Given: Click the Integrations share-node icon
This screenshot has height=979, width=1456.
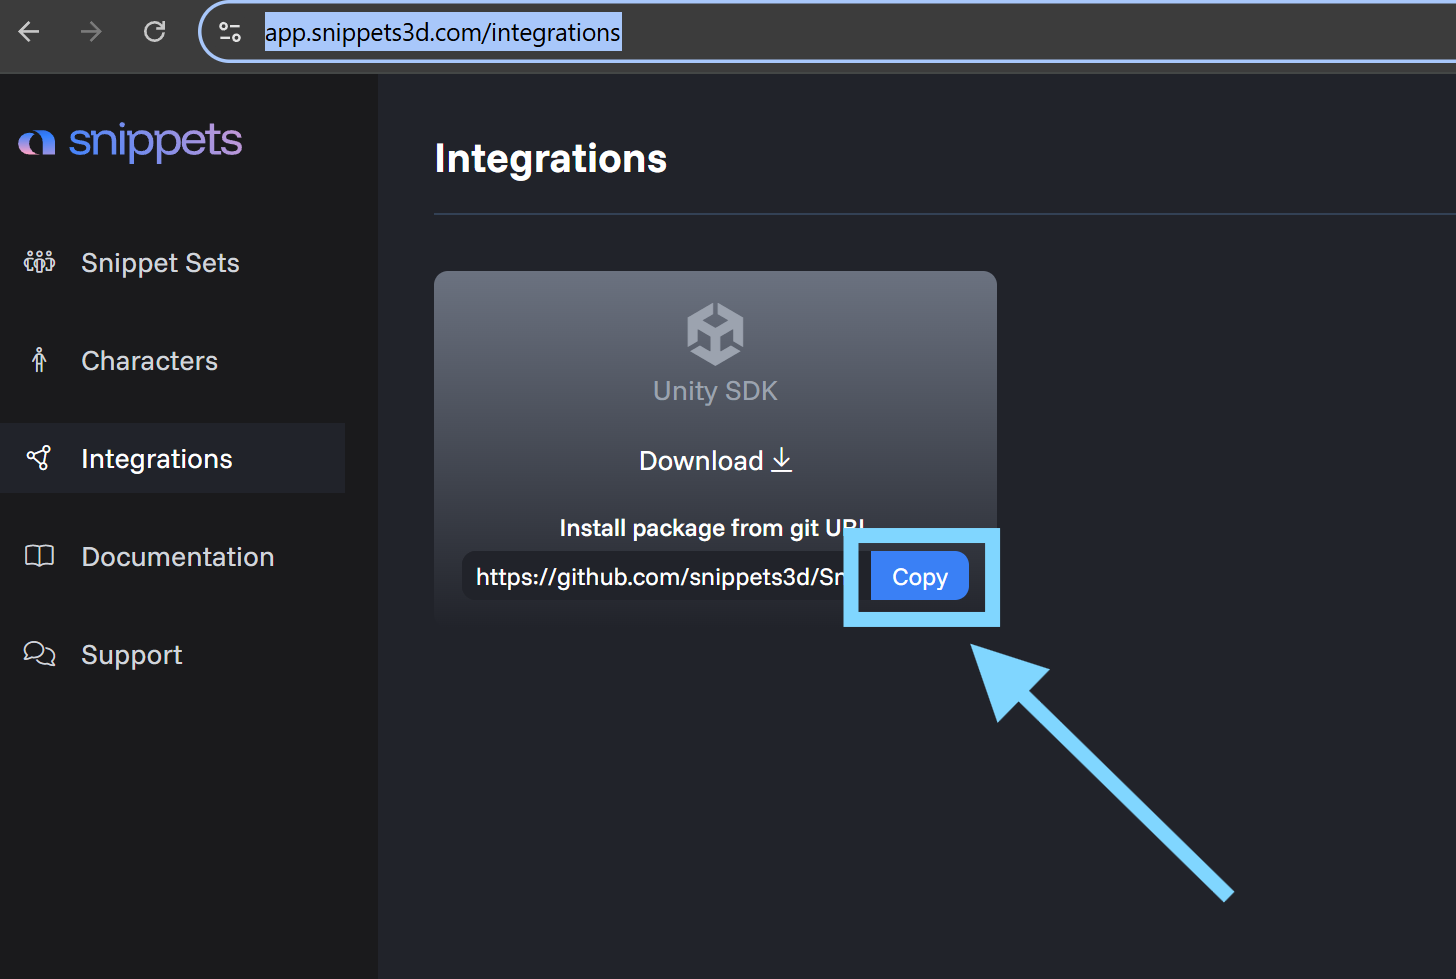Looking at the screenshot, I should [x=39, y=458].
